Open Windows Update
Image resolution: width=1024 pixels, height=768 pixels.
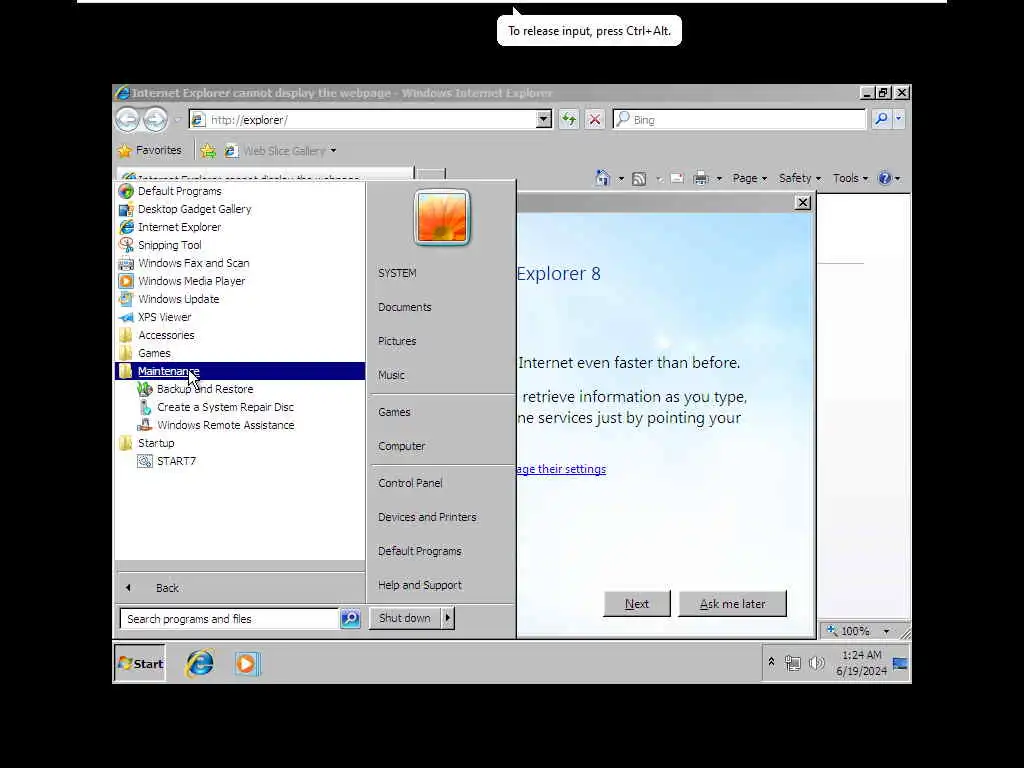pos(178,299)
